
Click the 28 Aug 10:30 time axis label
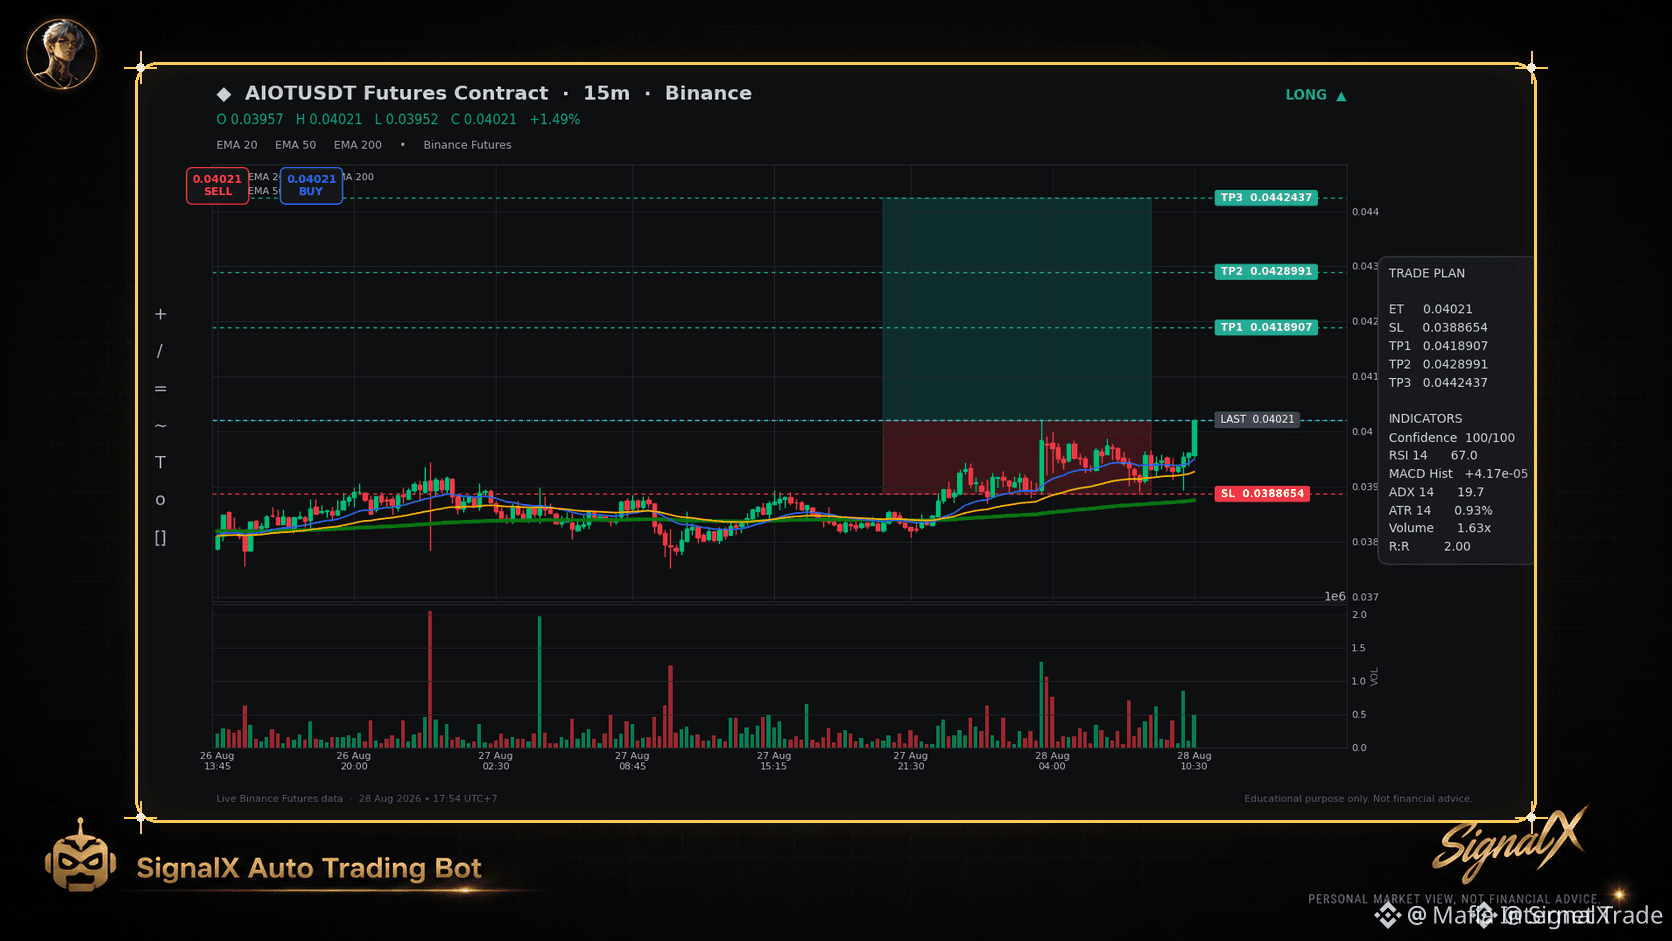(x=1194, y=761)
